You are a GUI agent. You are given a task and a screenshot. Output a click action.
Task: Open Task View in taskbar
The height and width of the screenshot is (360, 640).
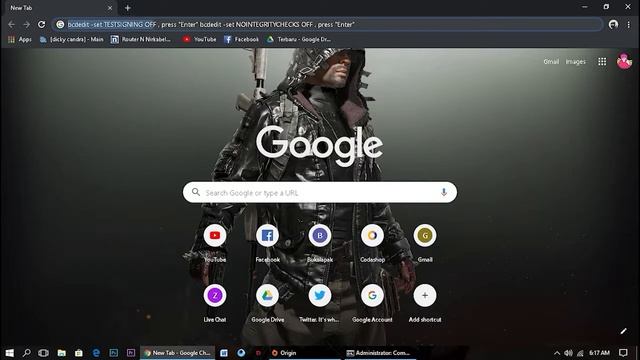pyautogui.click(x=43, y=353)
